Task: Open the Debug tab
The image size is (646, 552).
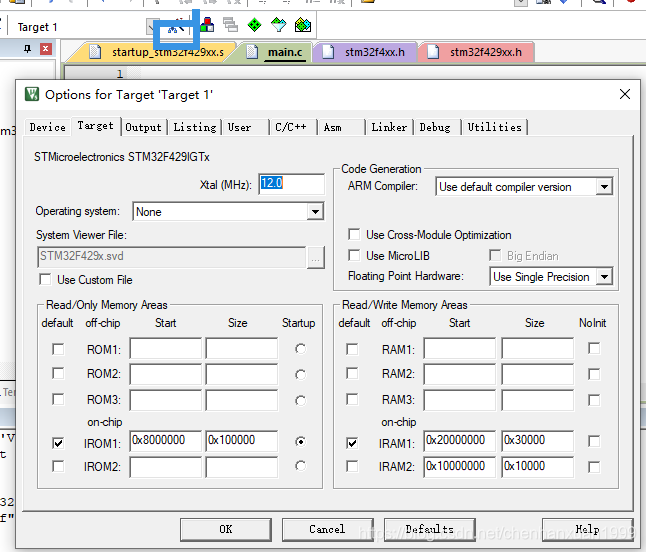Action: point(435,127)
